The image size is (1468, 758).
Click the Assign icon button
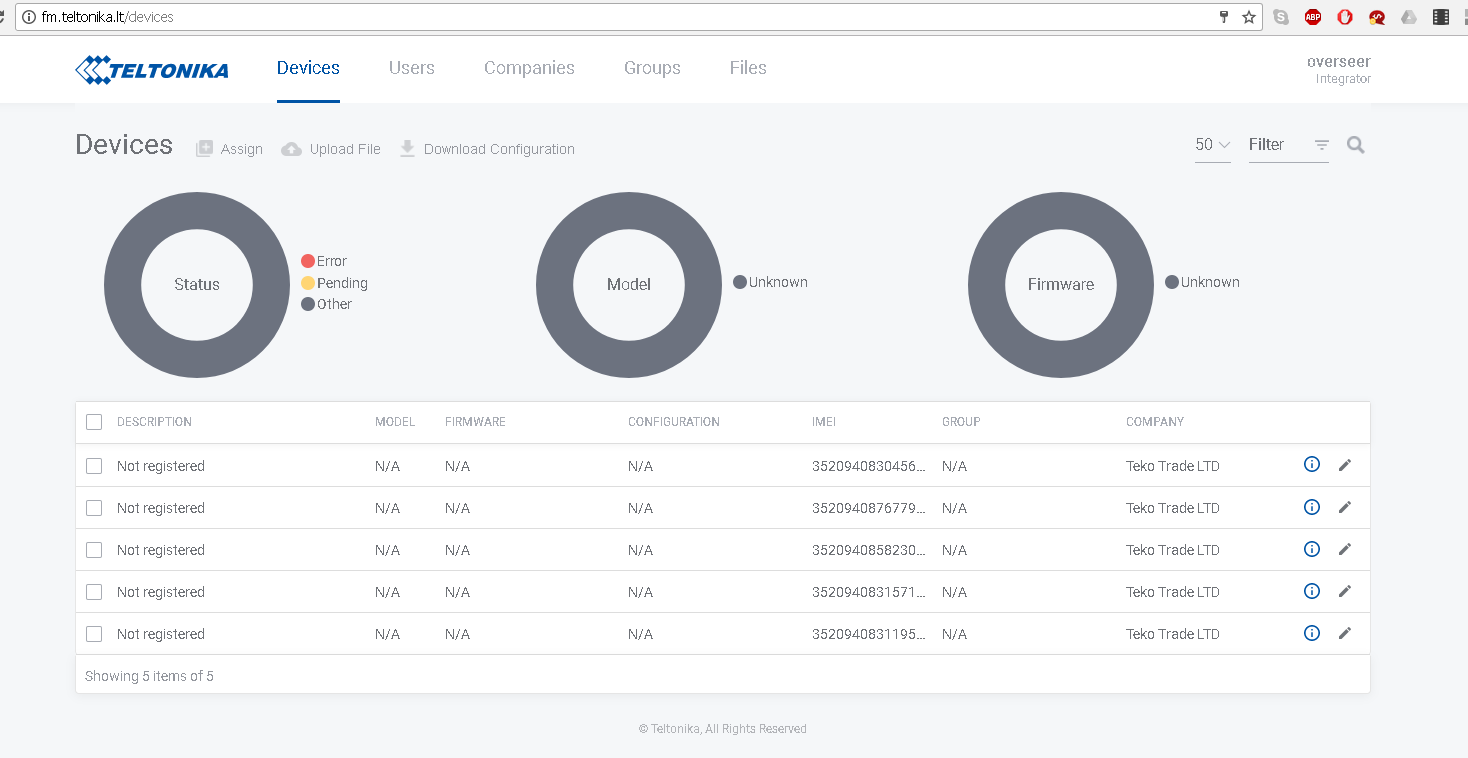tap(204, 149)
